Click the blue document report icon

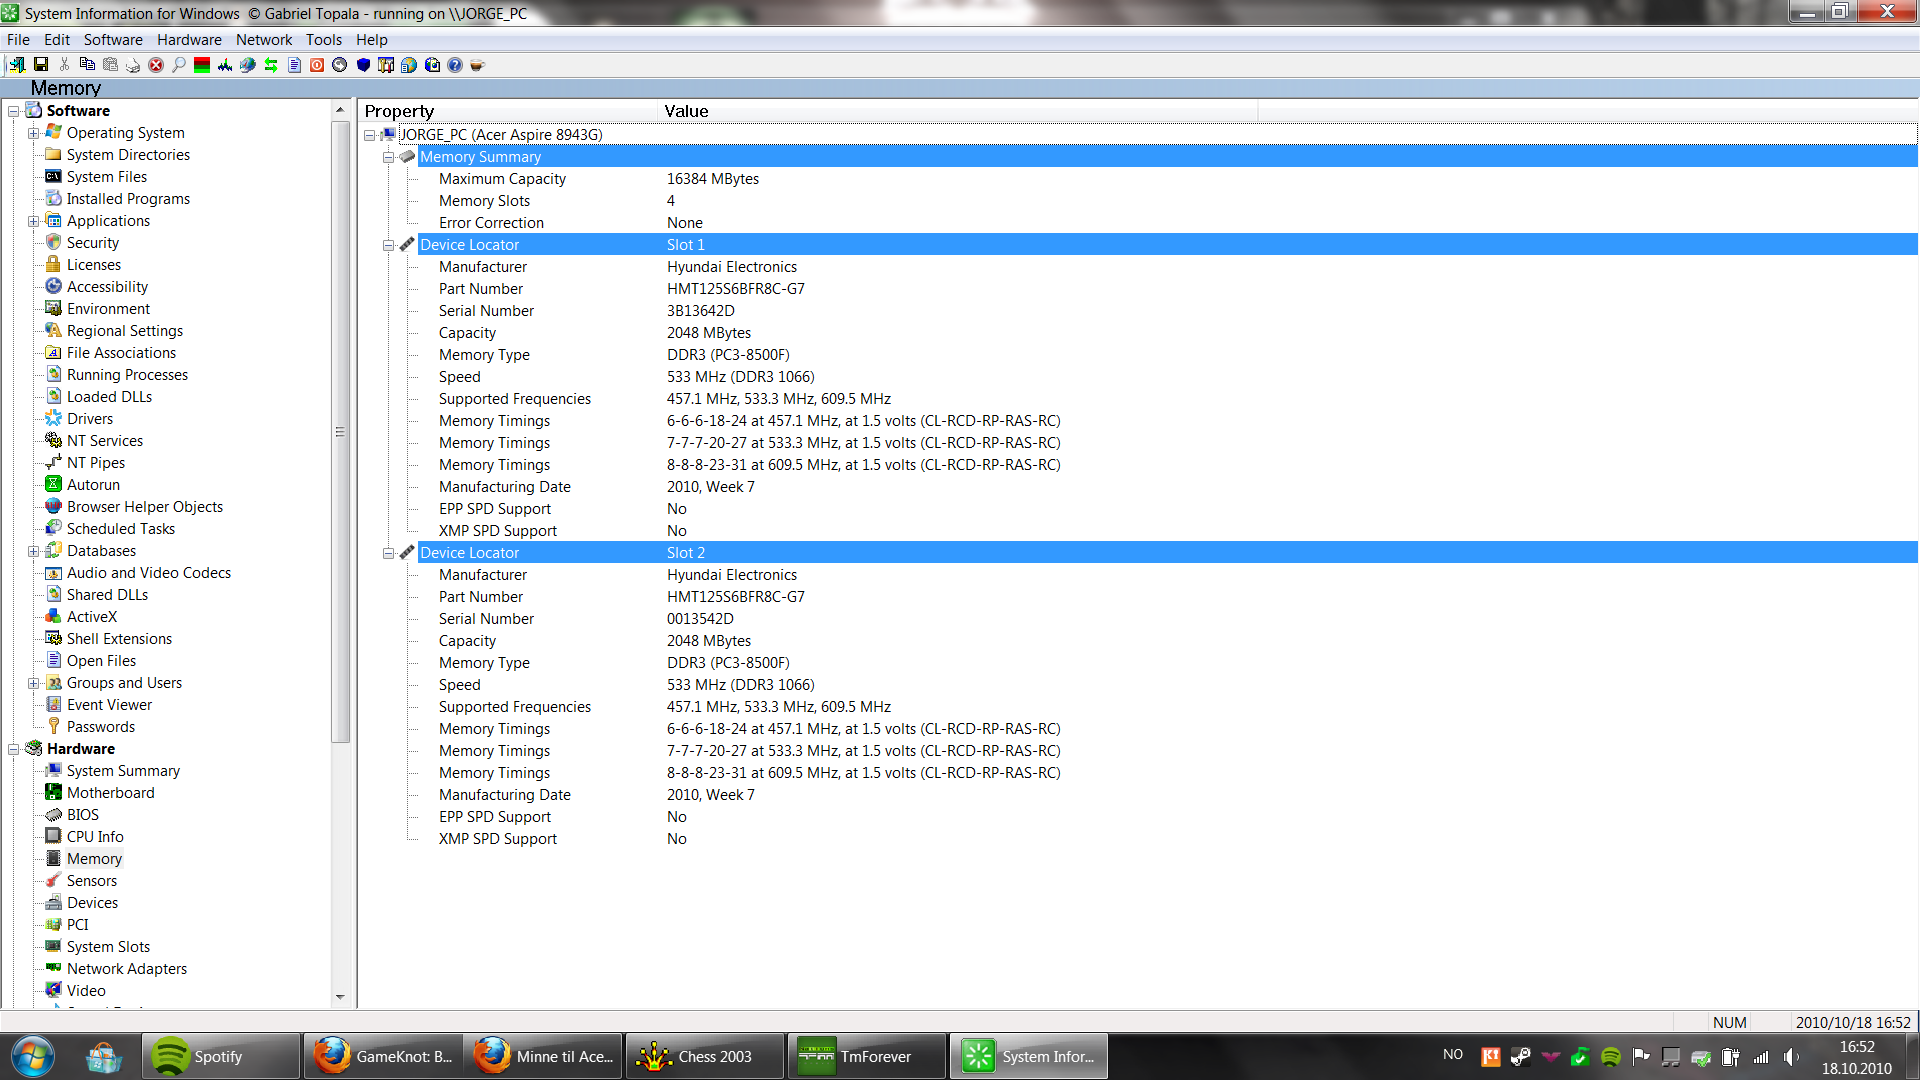pos(294,65)
